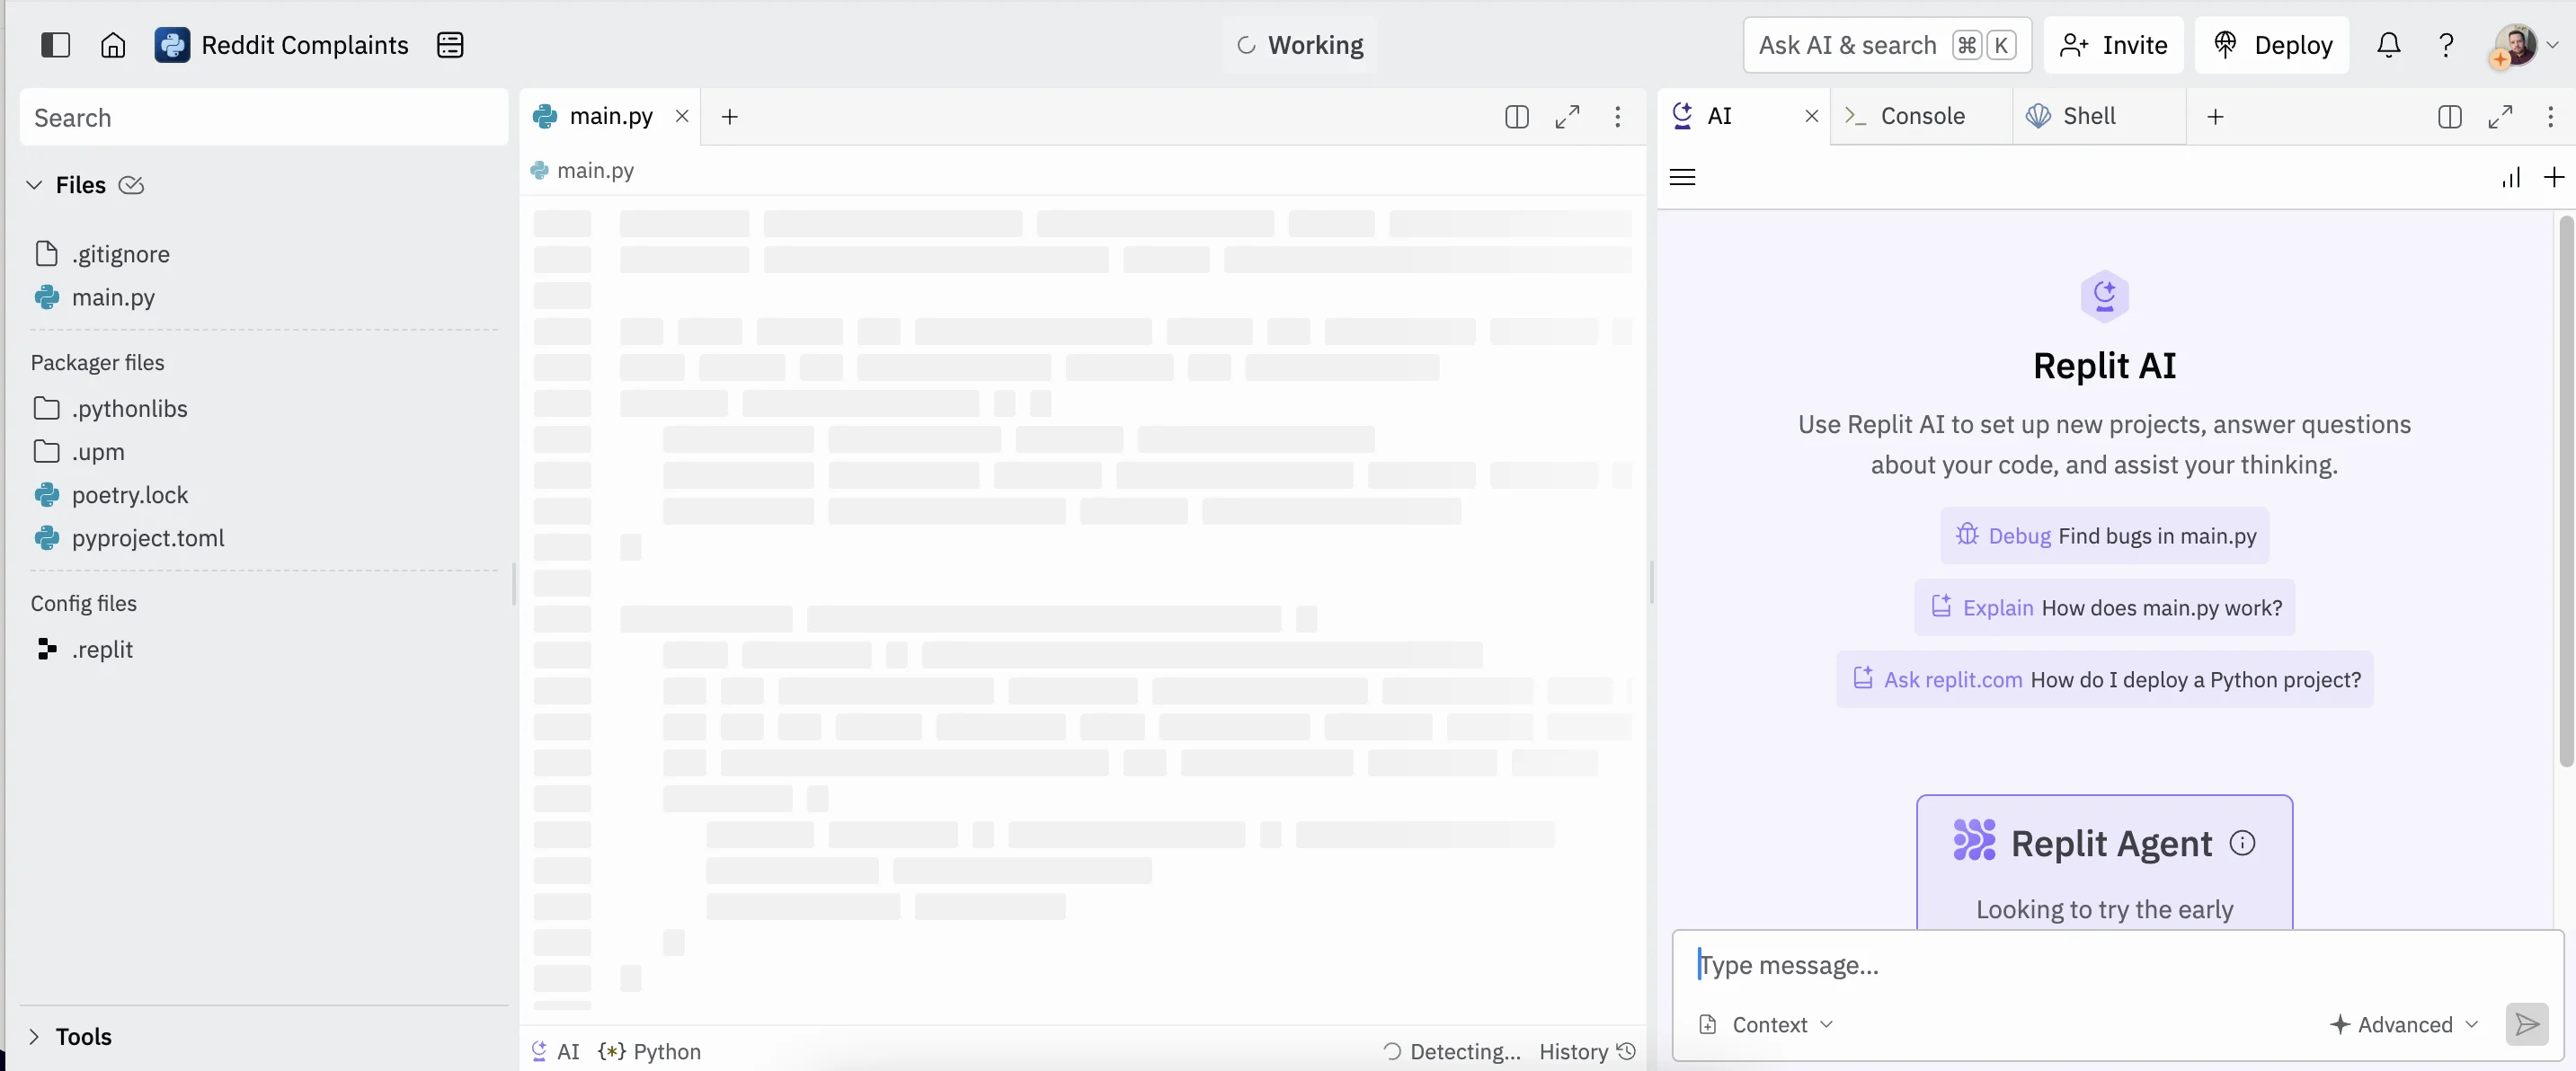Click the Deploy button
This screenshot has height=1071, width=2576.
(2271, 45)
